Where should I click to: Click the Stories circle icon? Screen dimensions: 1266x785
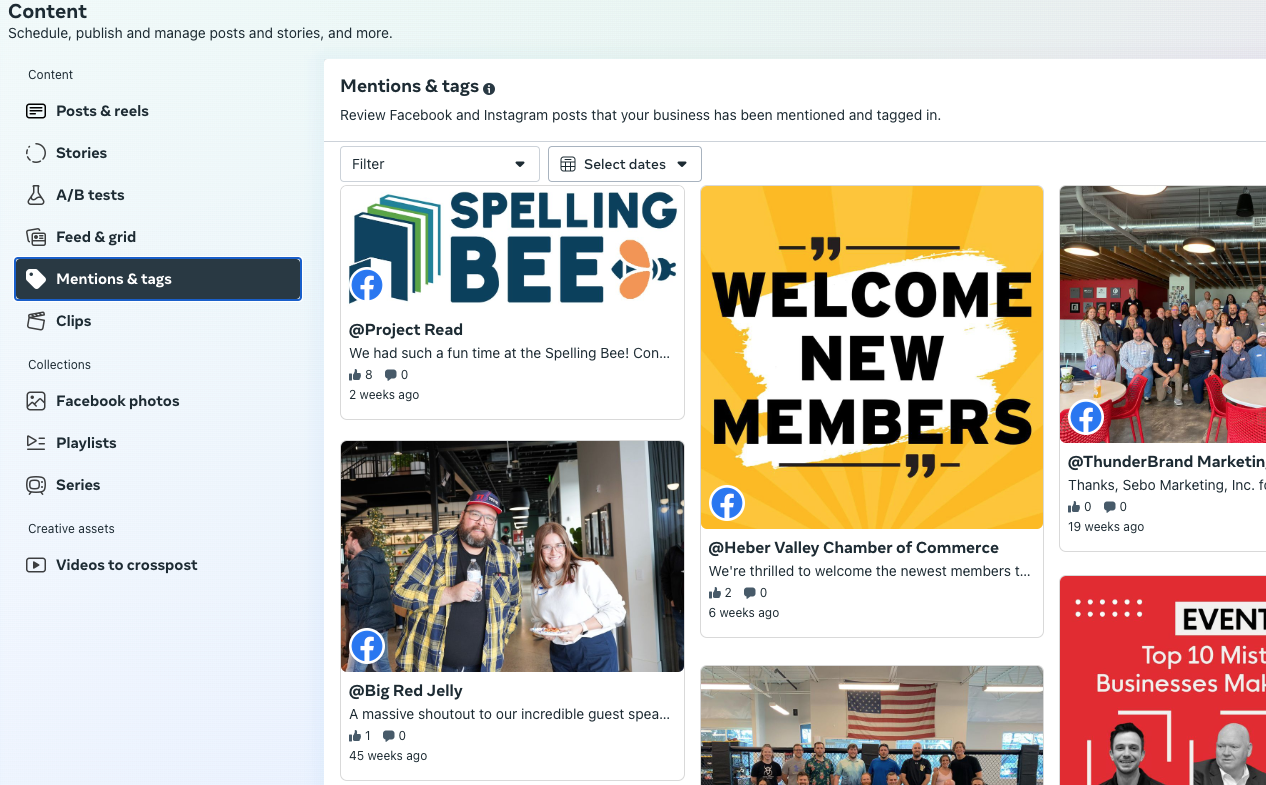[x=36, y=153]
